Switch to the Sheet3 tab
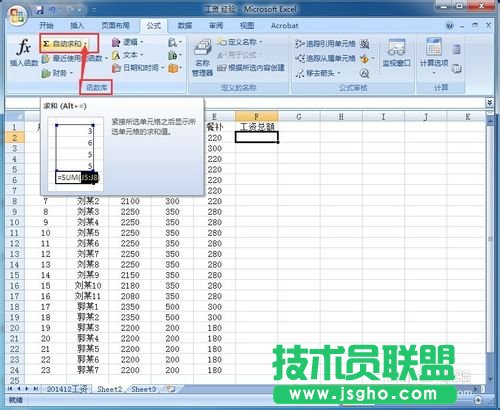Screen dimensions: 500x410 144,389
